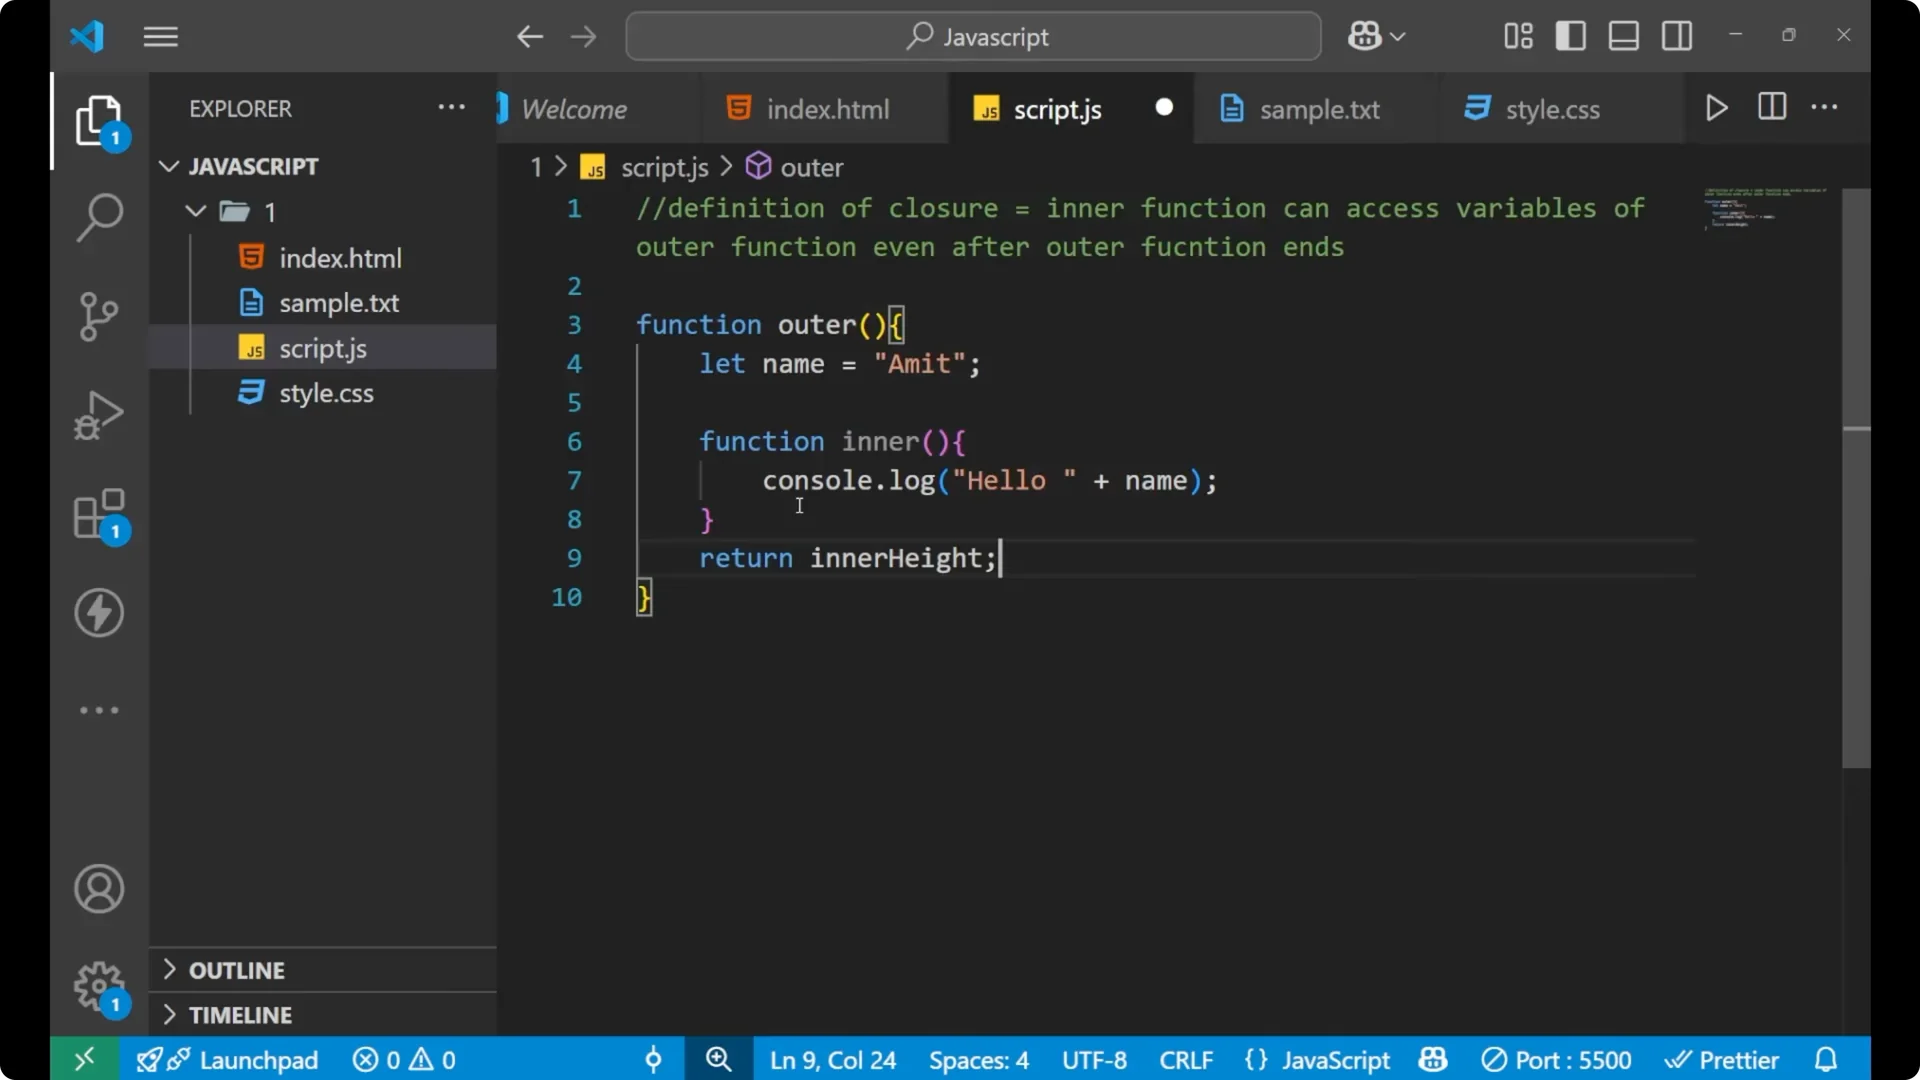The image size is (1920, 1080).
Task: Run the script with the play button
Action: click(1716, 108)
